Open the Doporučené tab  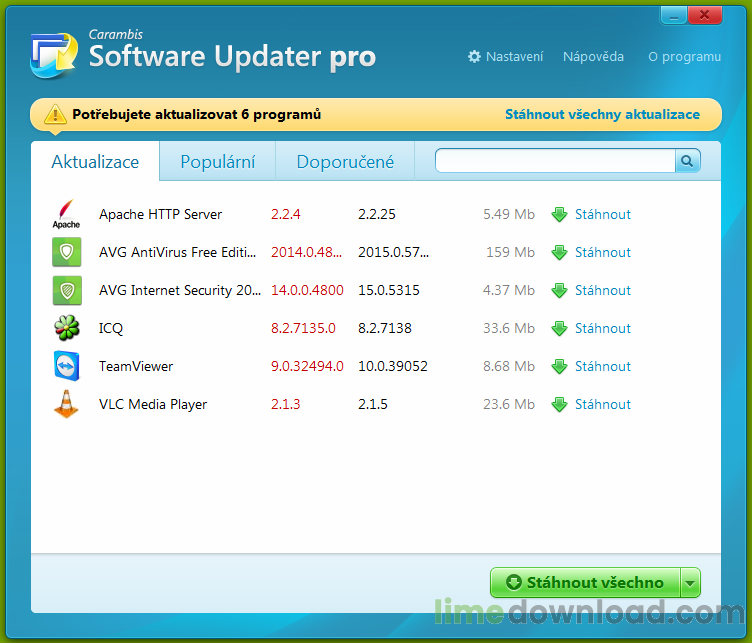pyautogui.click(x=344, y=162)
